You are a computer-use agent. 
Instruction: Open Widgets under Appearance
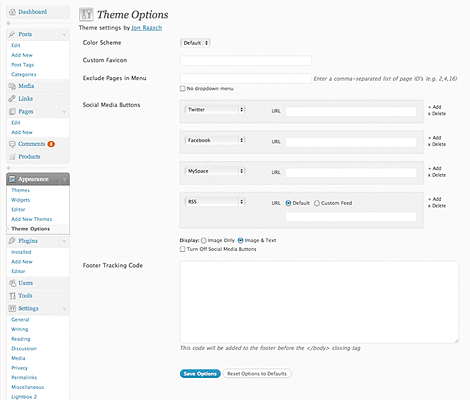[21, 200]
